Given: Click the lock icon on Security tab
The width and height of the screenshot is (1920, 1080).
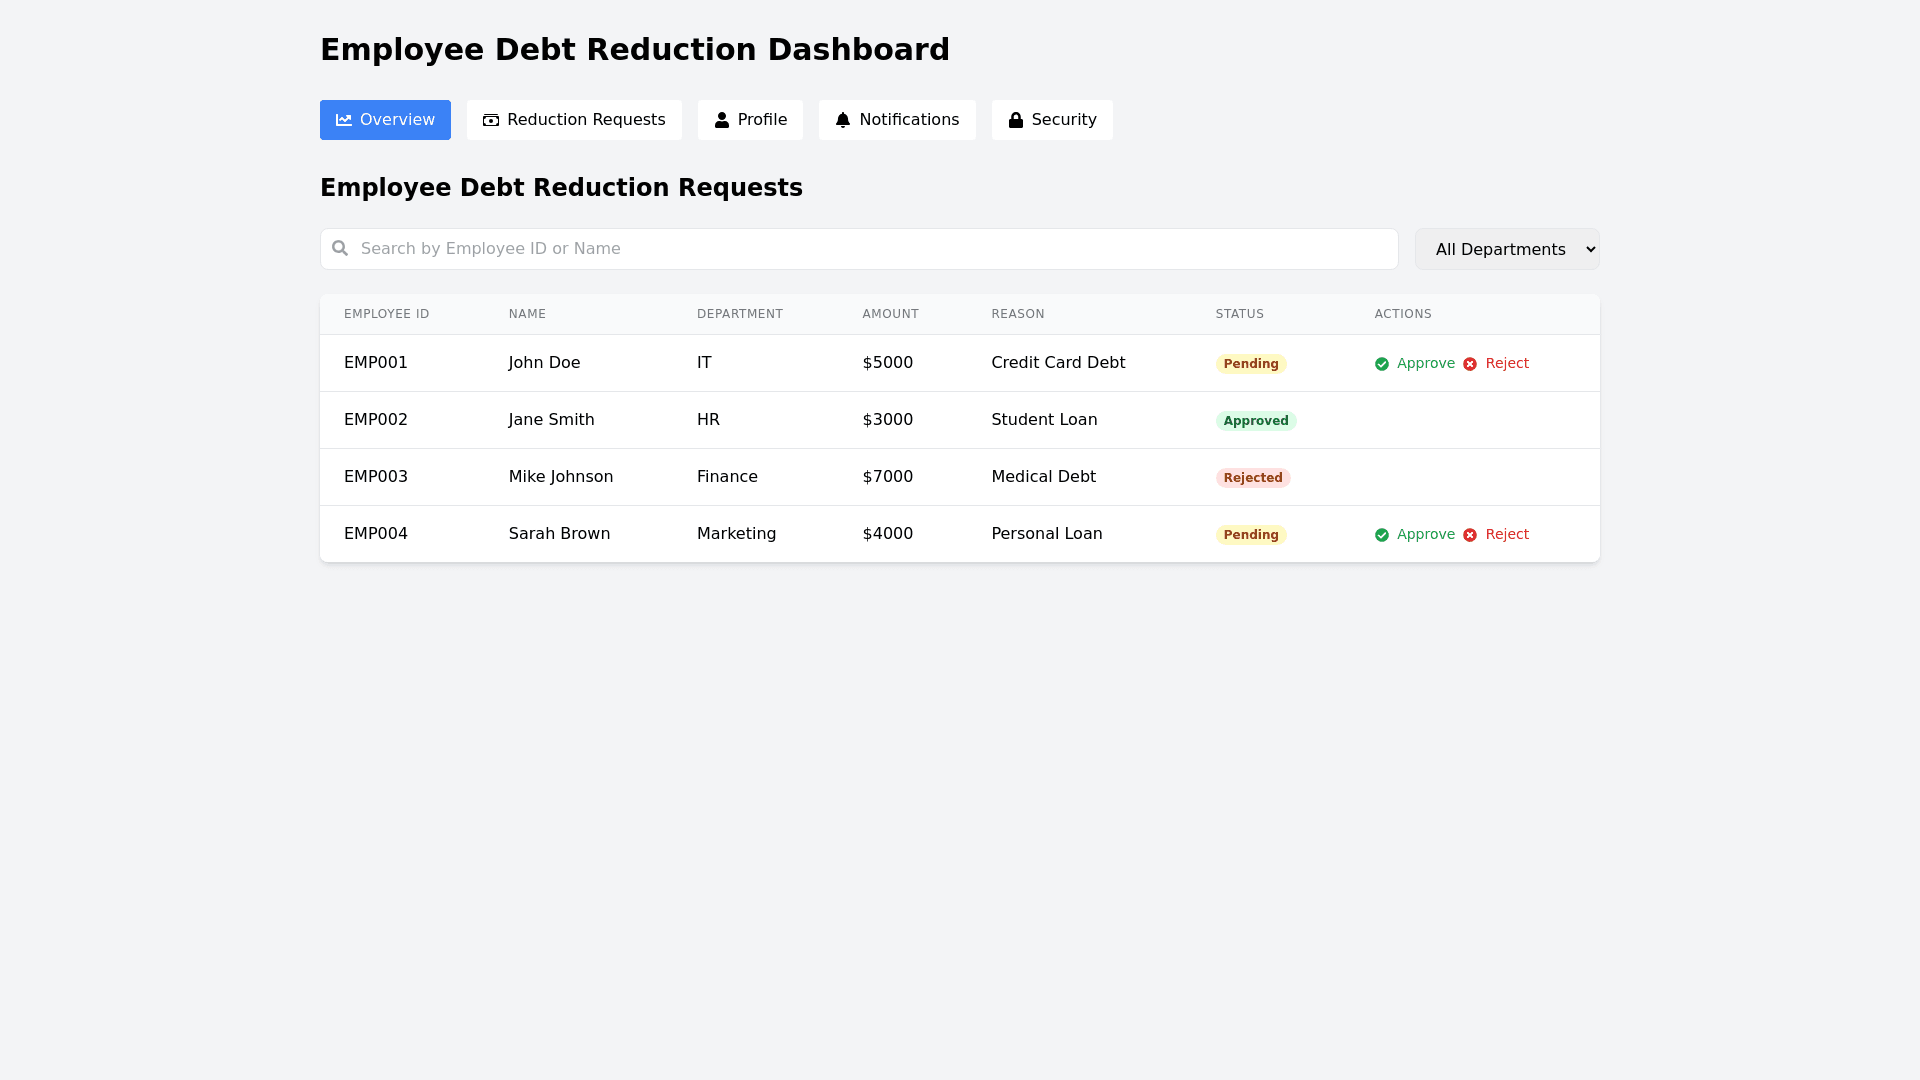Looking at the screenshot, I should [1016, 120].
